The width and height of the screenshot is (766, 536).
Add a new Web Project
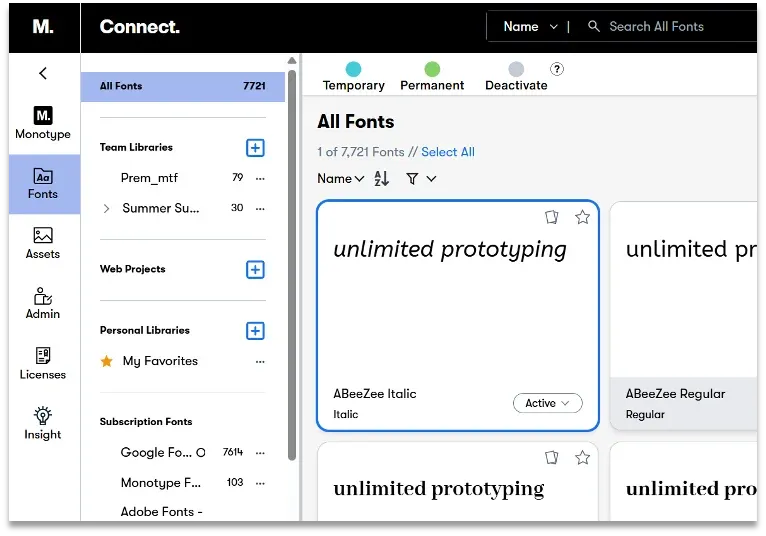click(255, 269)
